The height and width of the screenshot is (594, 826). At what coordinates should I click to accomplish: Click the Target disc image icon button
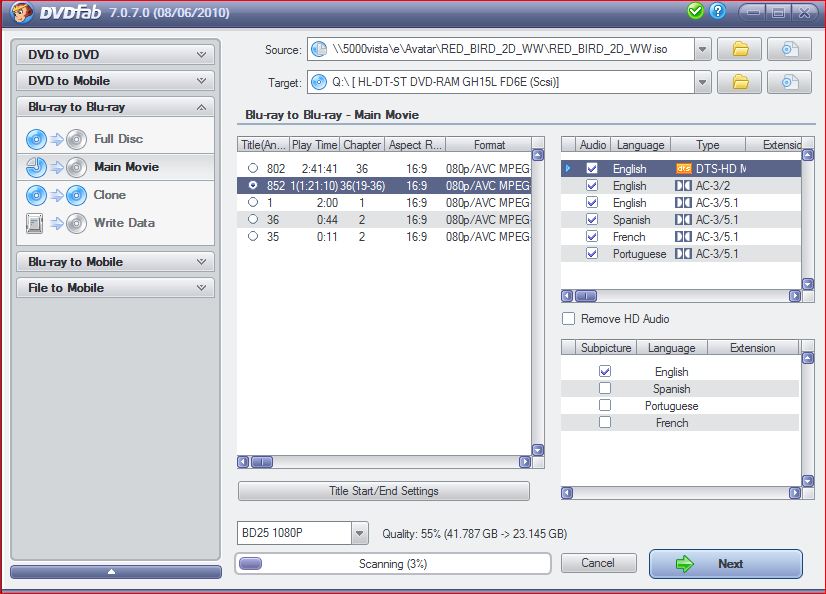click(790, 81)
